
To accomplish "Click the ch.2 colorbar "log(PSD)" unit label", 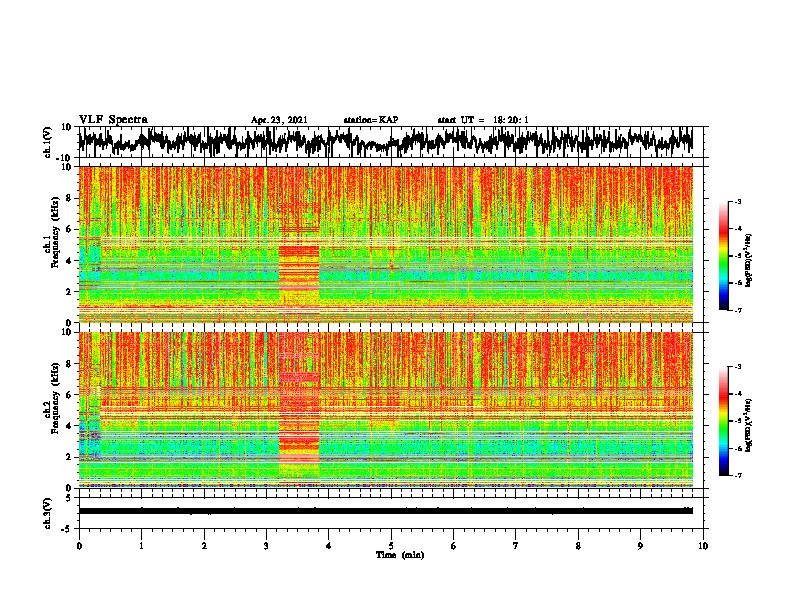I will point(749,425).
